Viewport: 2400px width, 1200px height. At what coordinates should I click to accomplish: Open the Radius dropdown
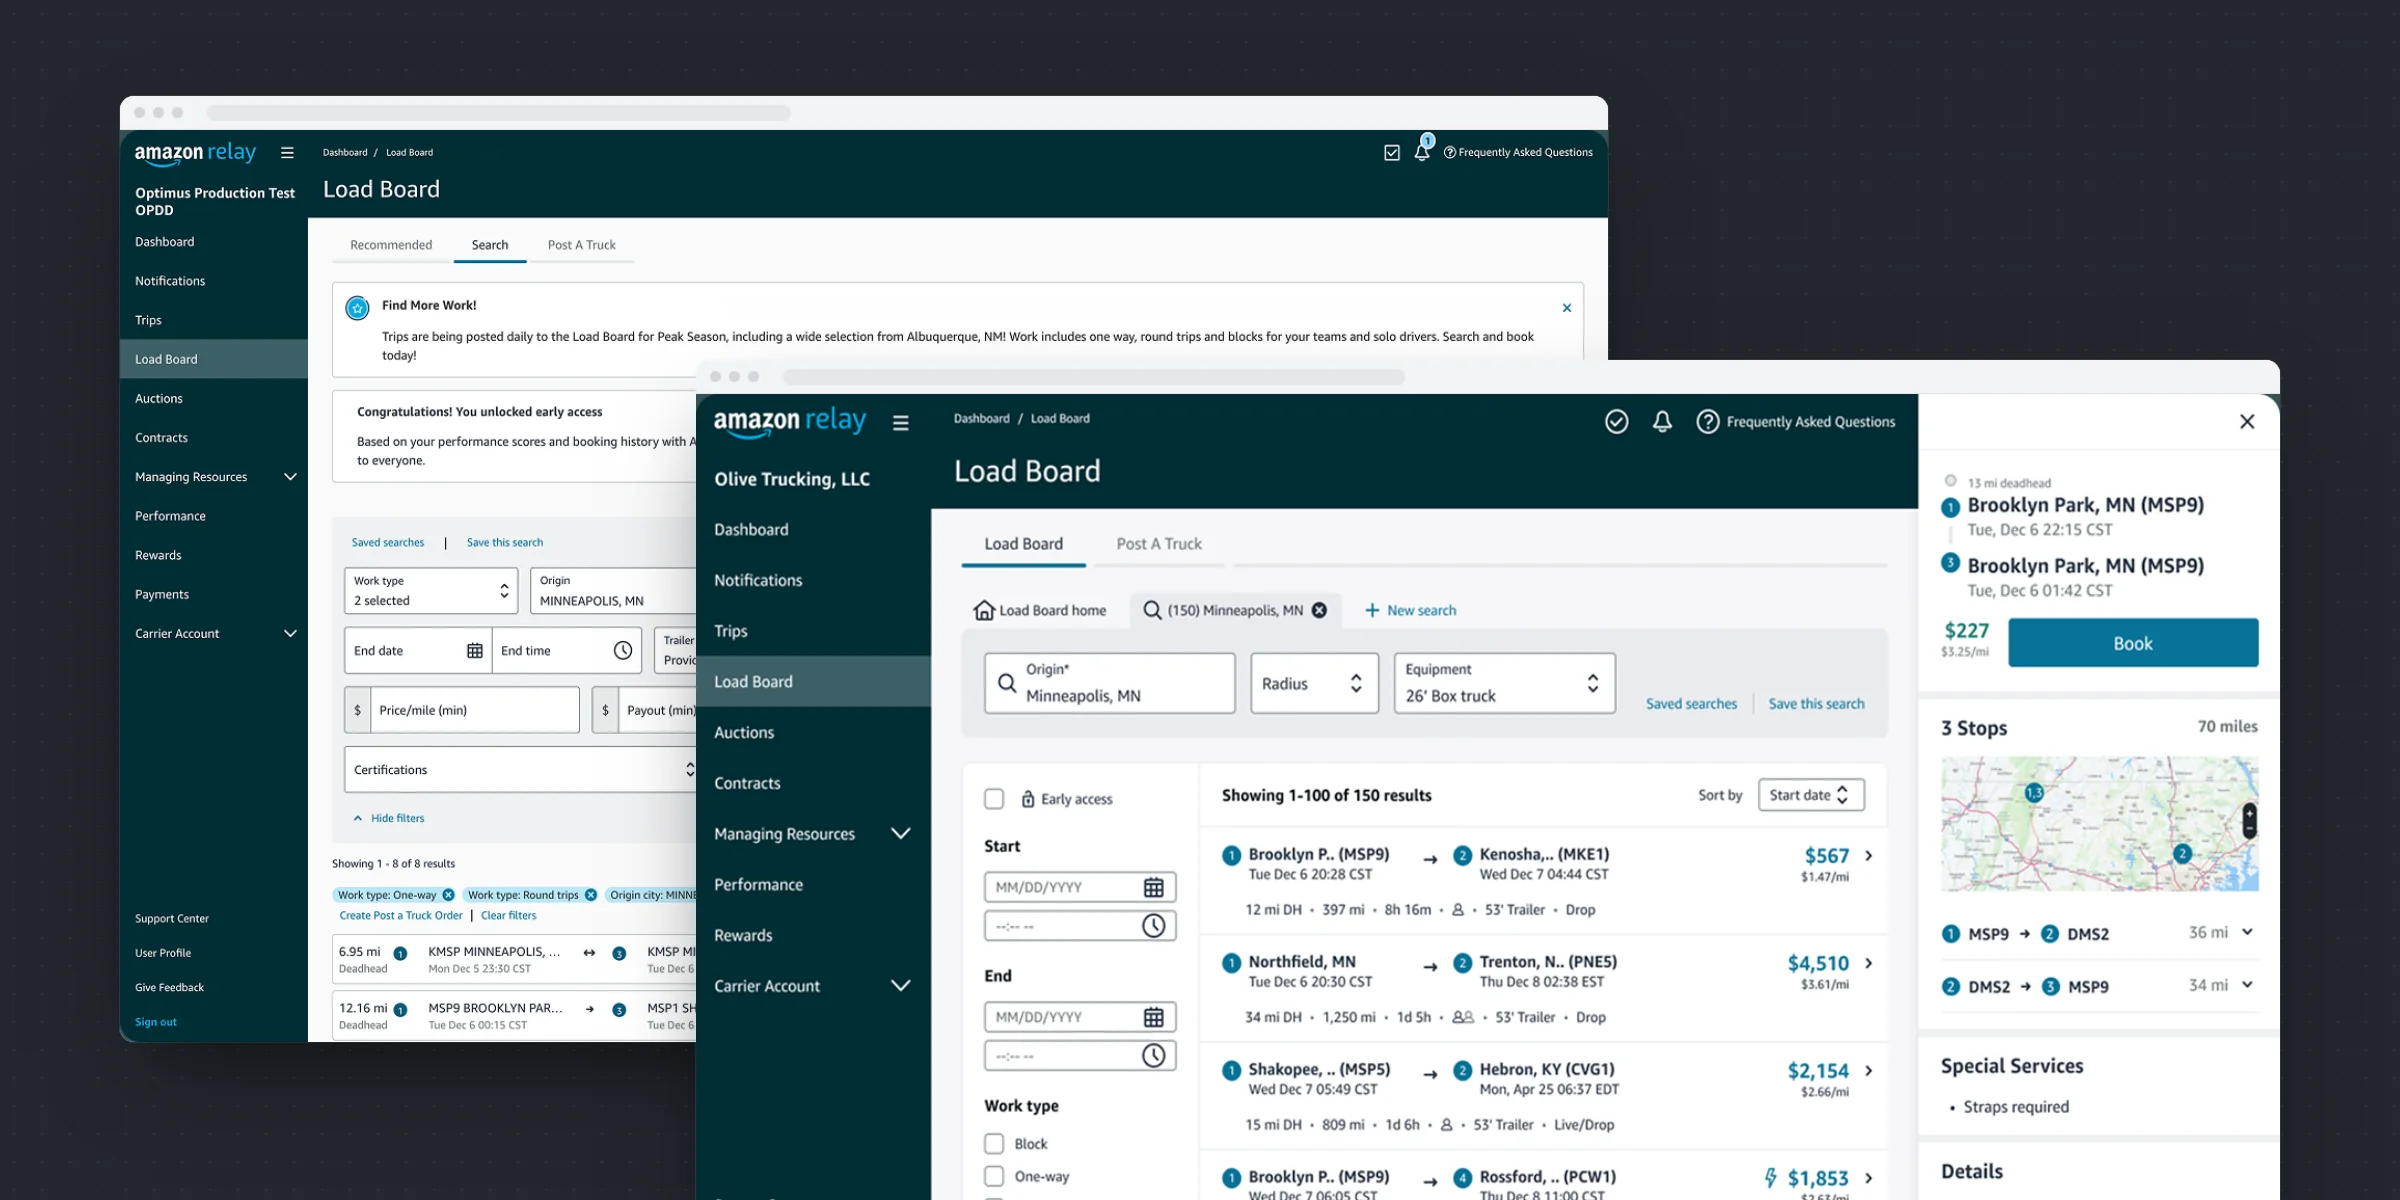pyautogui.click(x=1314, y=683)
